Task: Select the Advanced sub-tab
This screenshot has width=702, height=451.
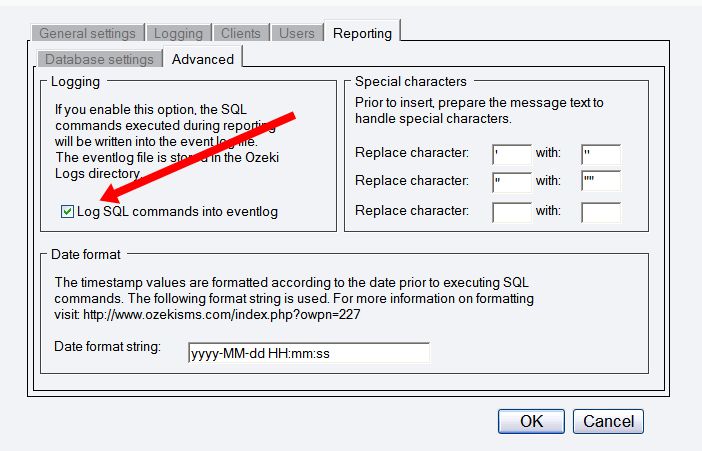Action: point(203,58)
